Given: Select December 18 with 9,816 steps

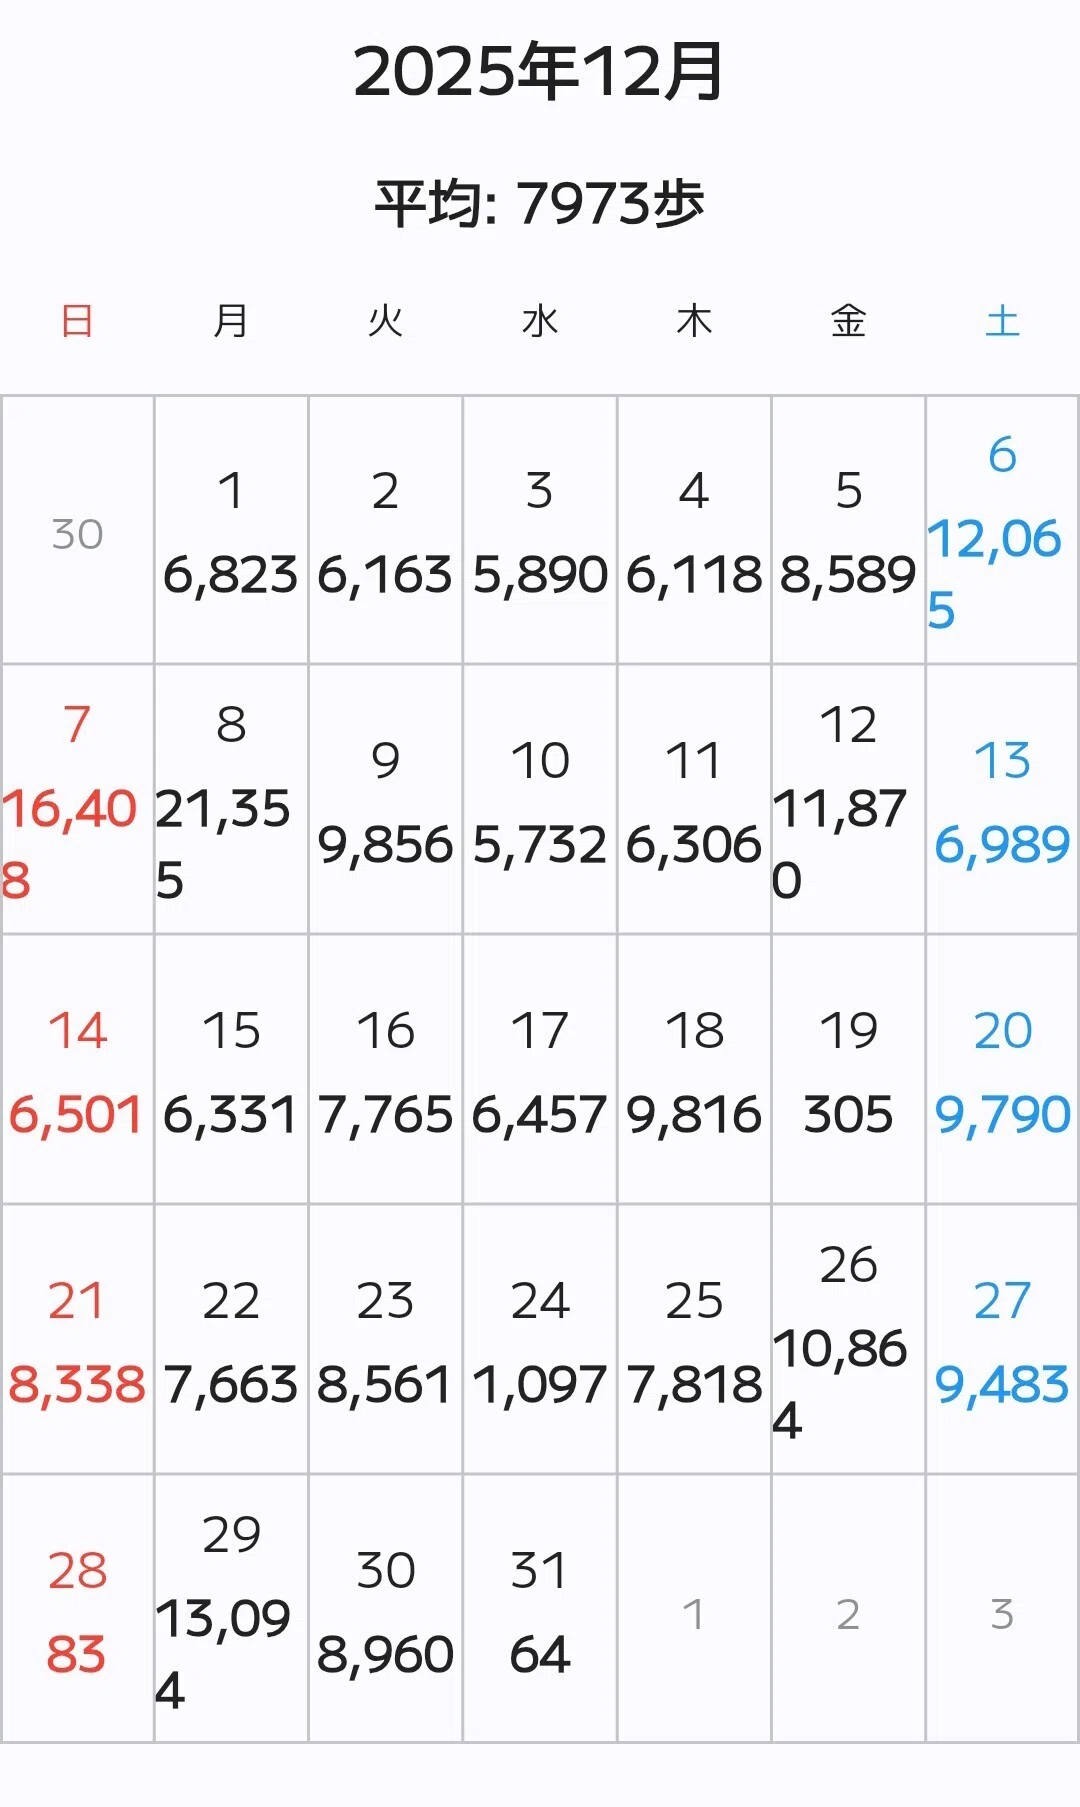Looking at the screenshot, I should coord(694,1069).
